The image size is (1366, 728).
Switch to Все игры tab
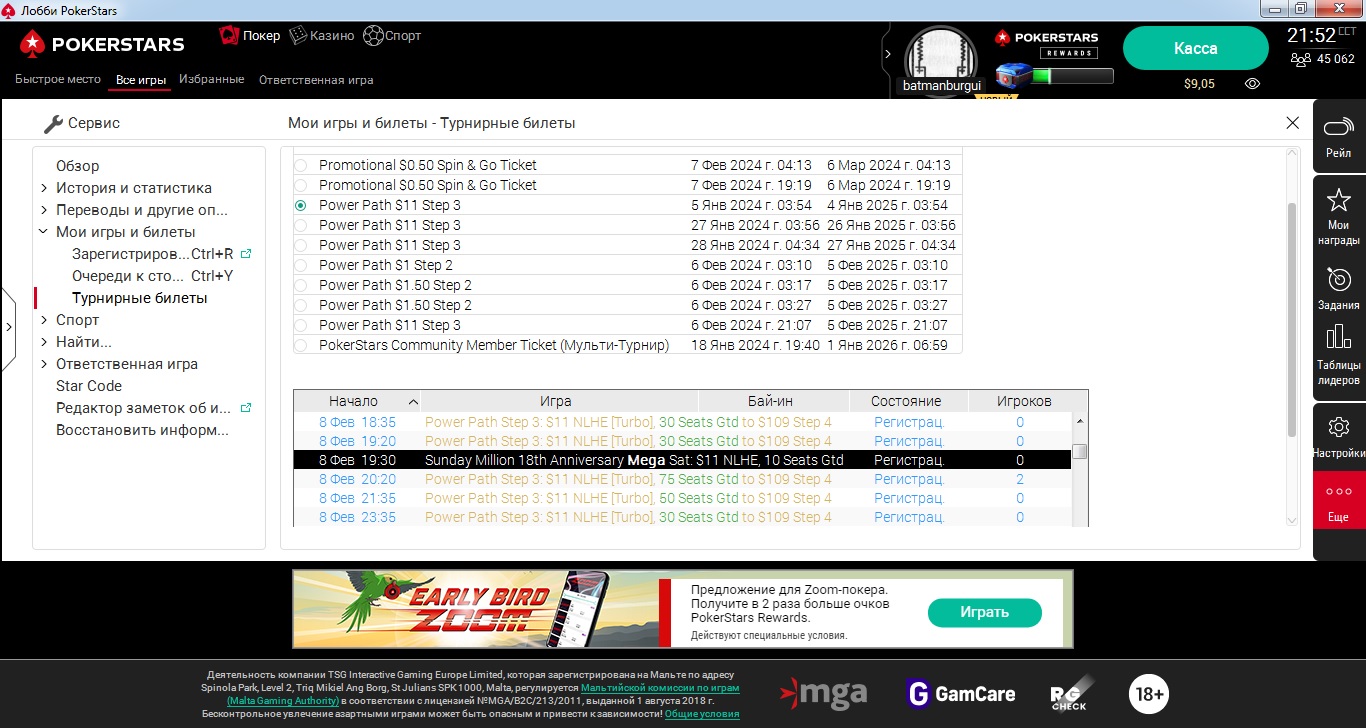coord(141,80)
